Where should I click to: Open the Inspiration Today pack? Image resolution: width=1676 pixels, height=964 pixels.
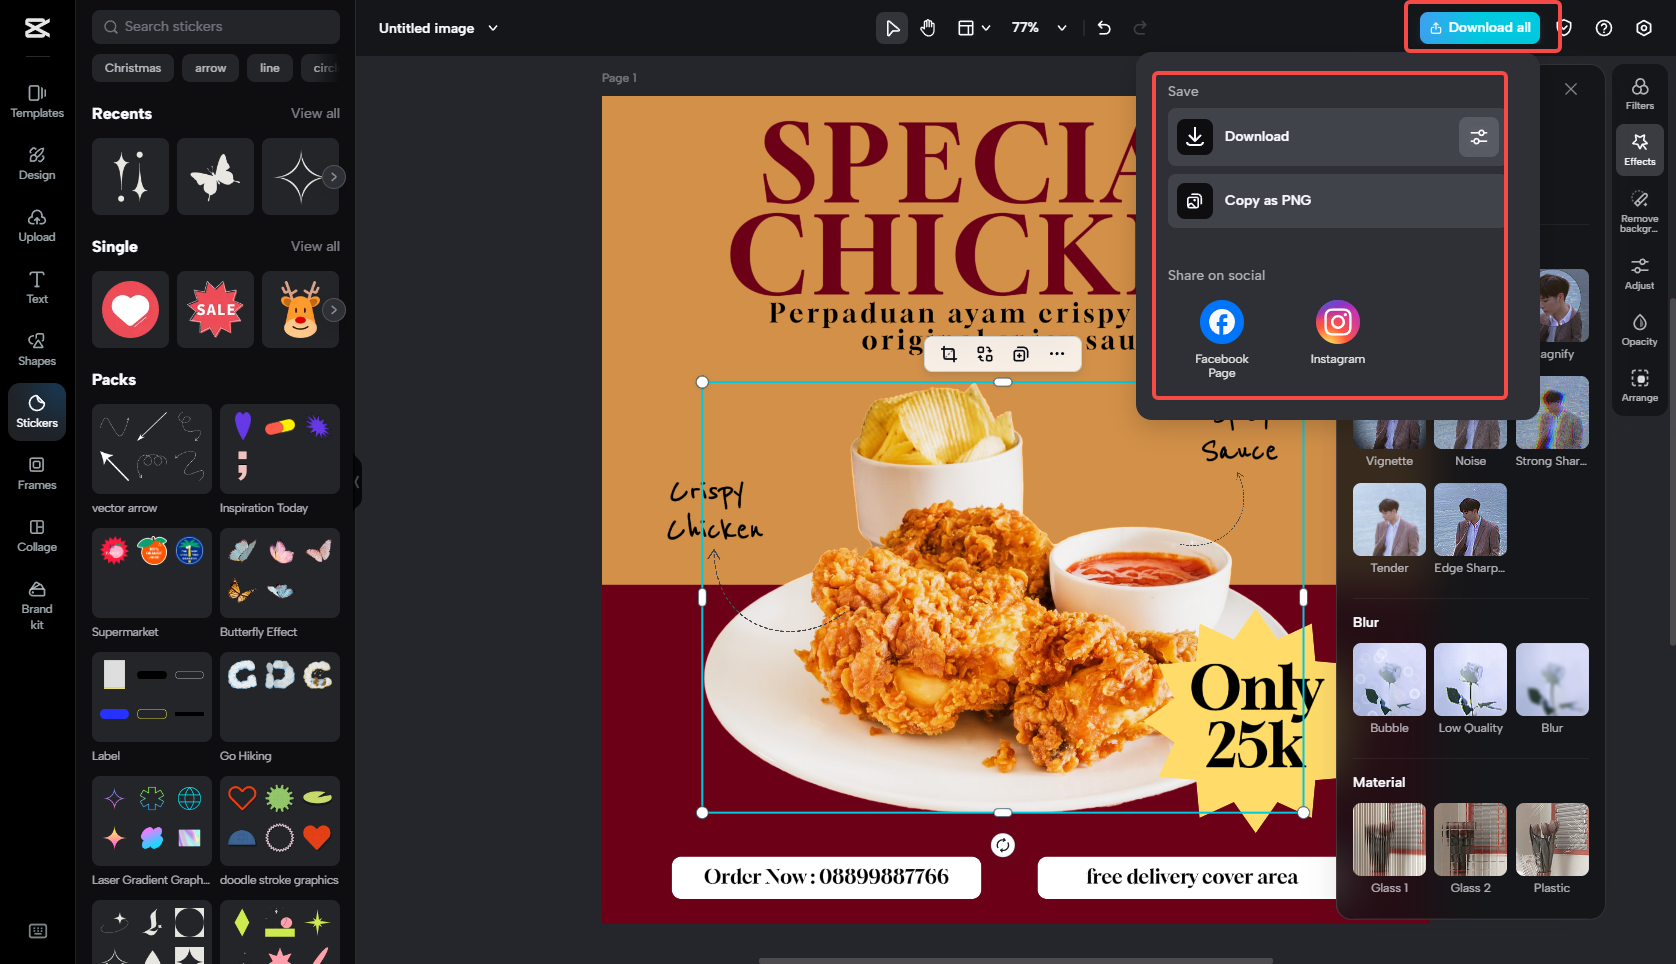[x=280, y=449]
